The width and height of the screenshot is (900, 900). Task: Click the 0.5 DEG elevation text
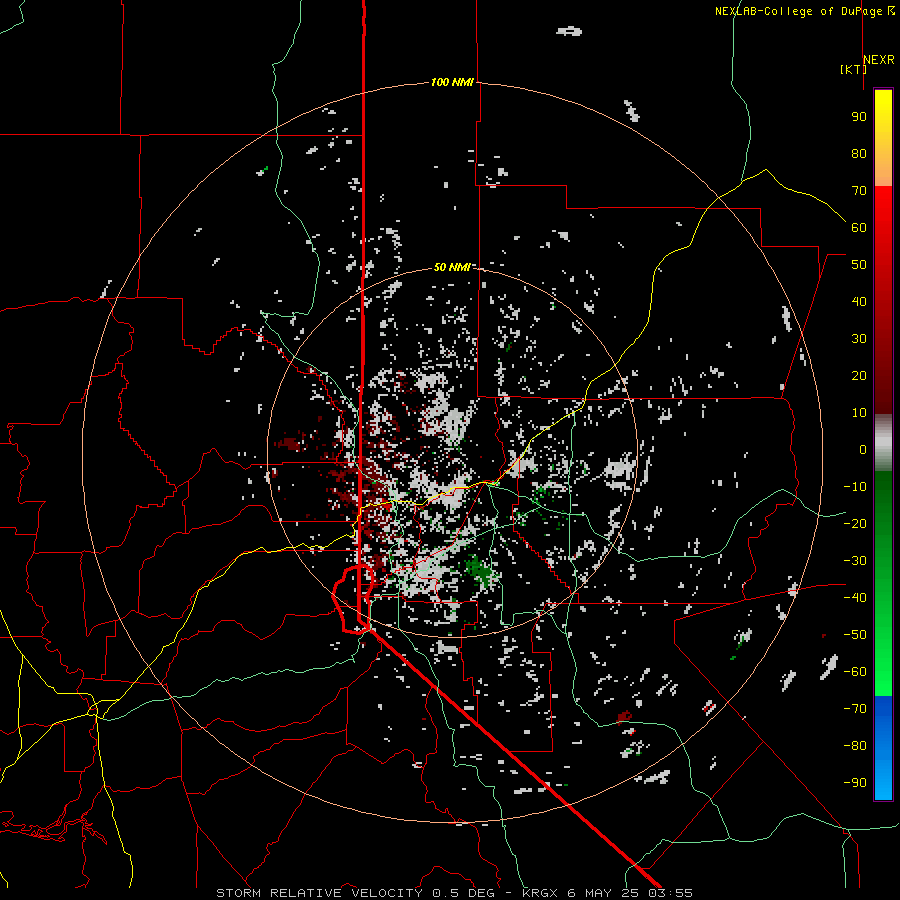pyautogui.click(x=463, y=893)
